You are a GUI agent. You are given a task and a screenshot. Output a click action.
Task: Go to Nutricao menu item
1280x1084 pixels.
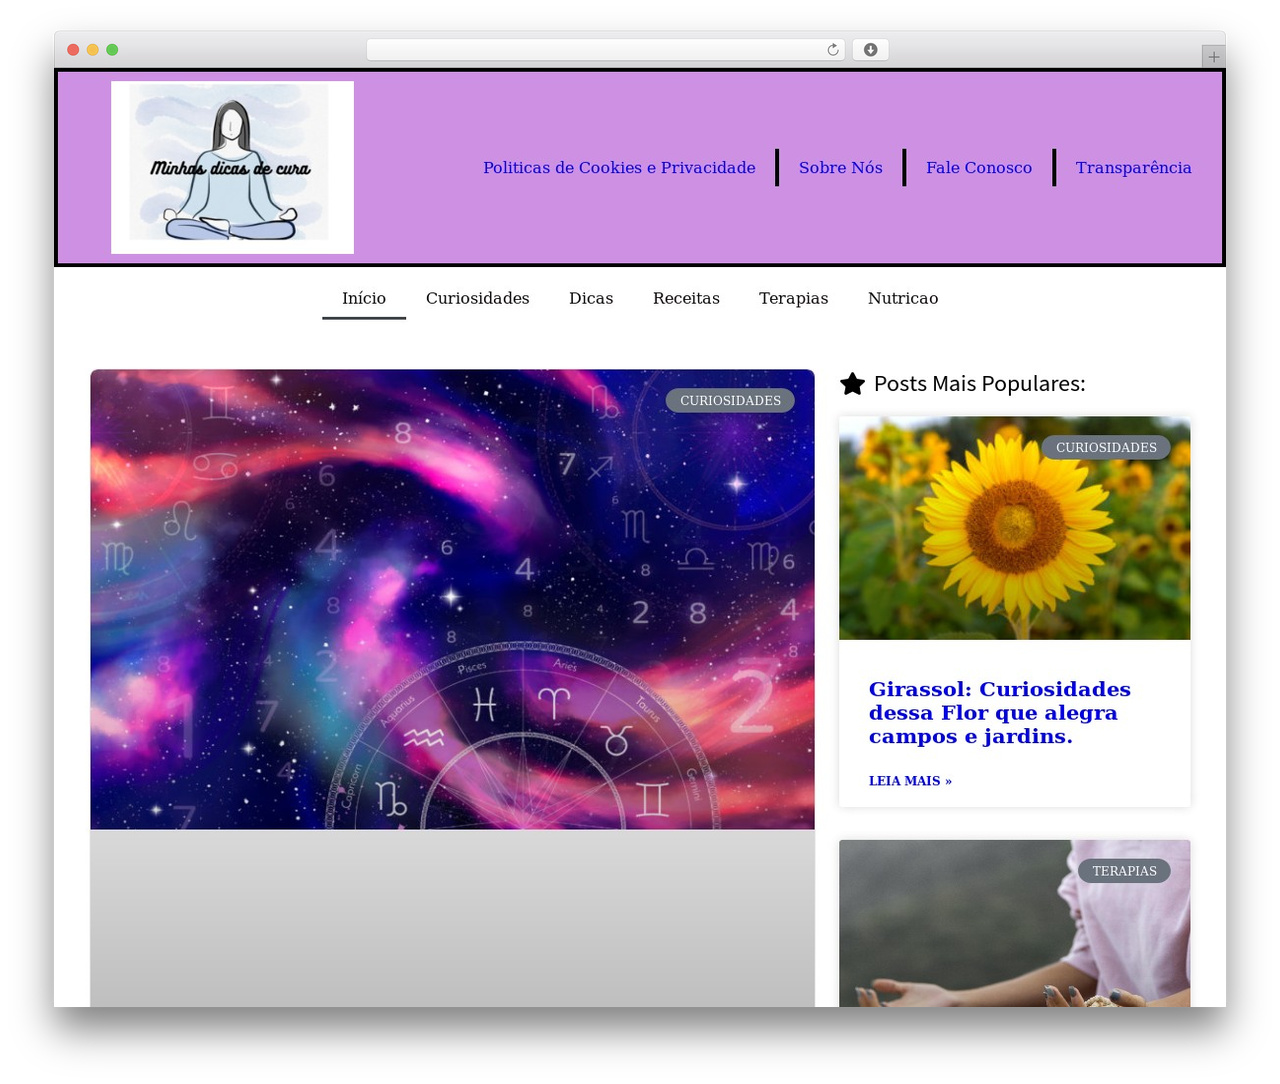(x=903, y=298)
